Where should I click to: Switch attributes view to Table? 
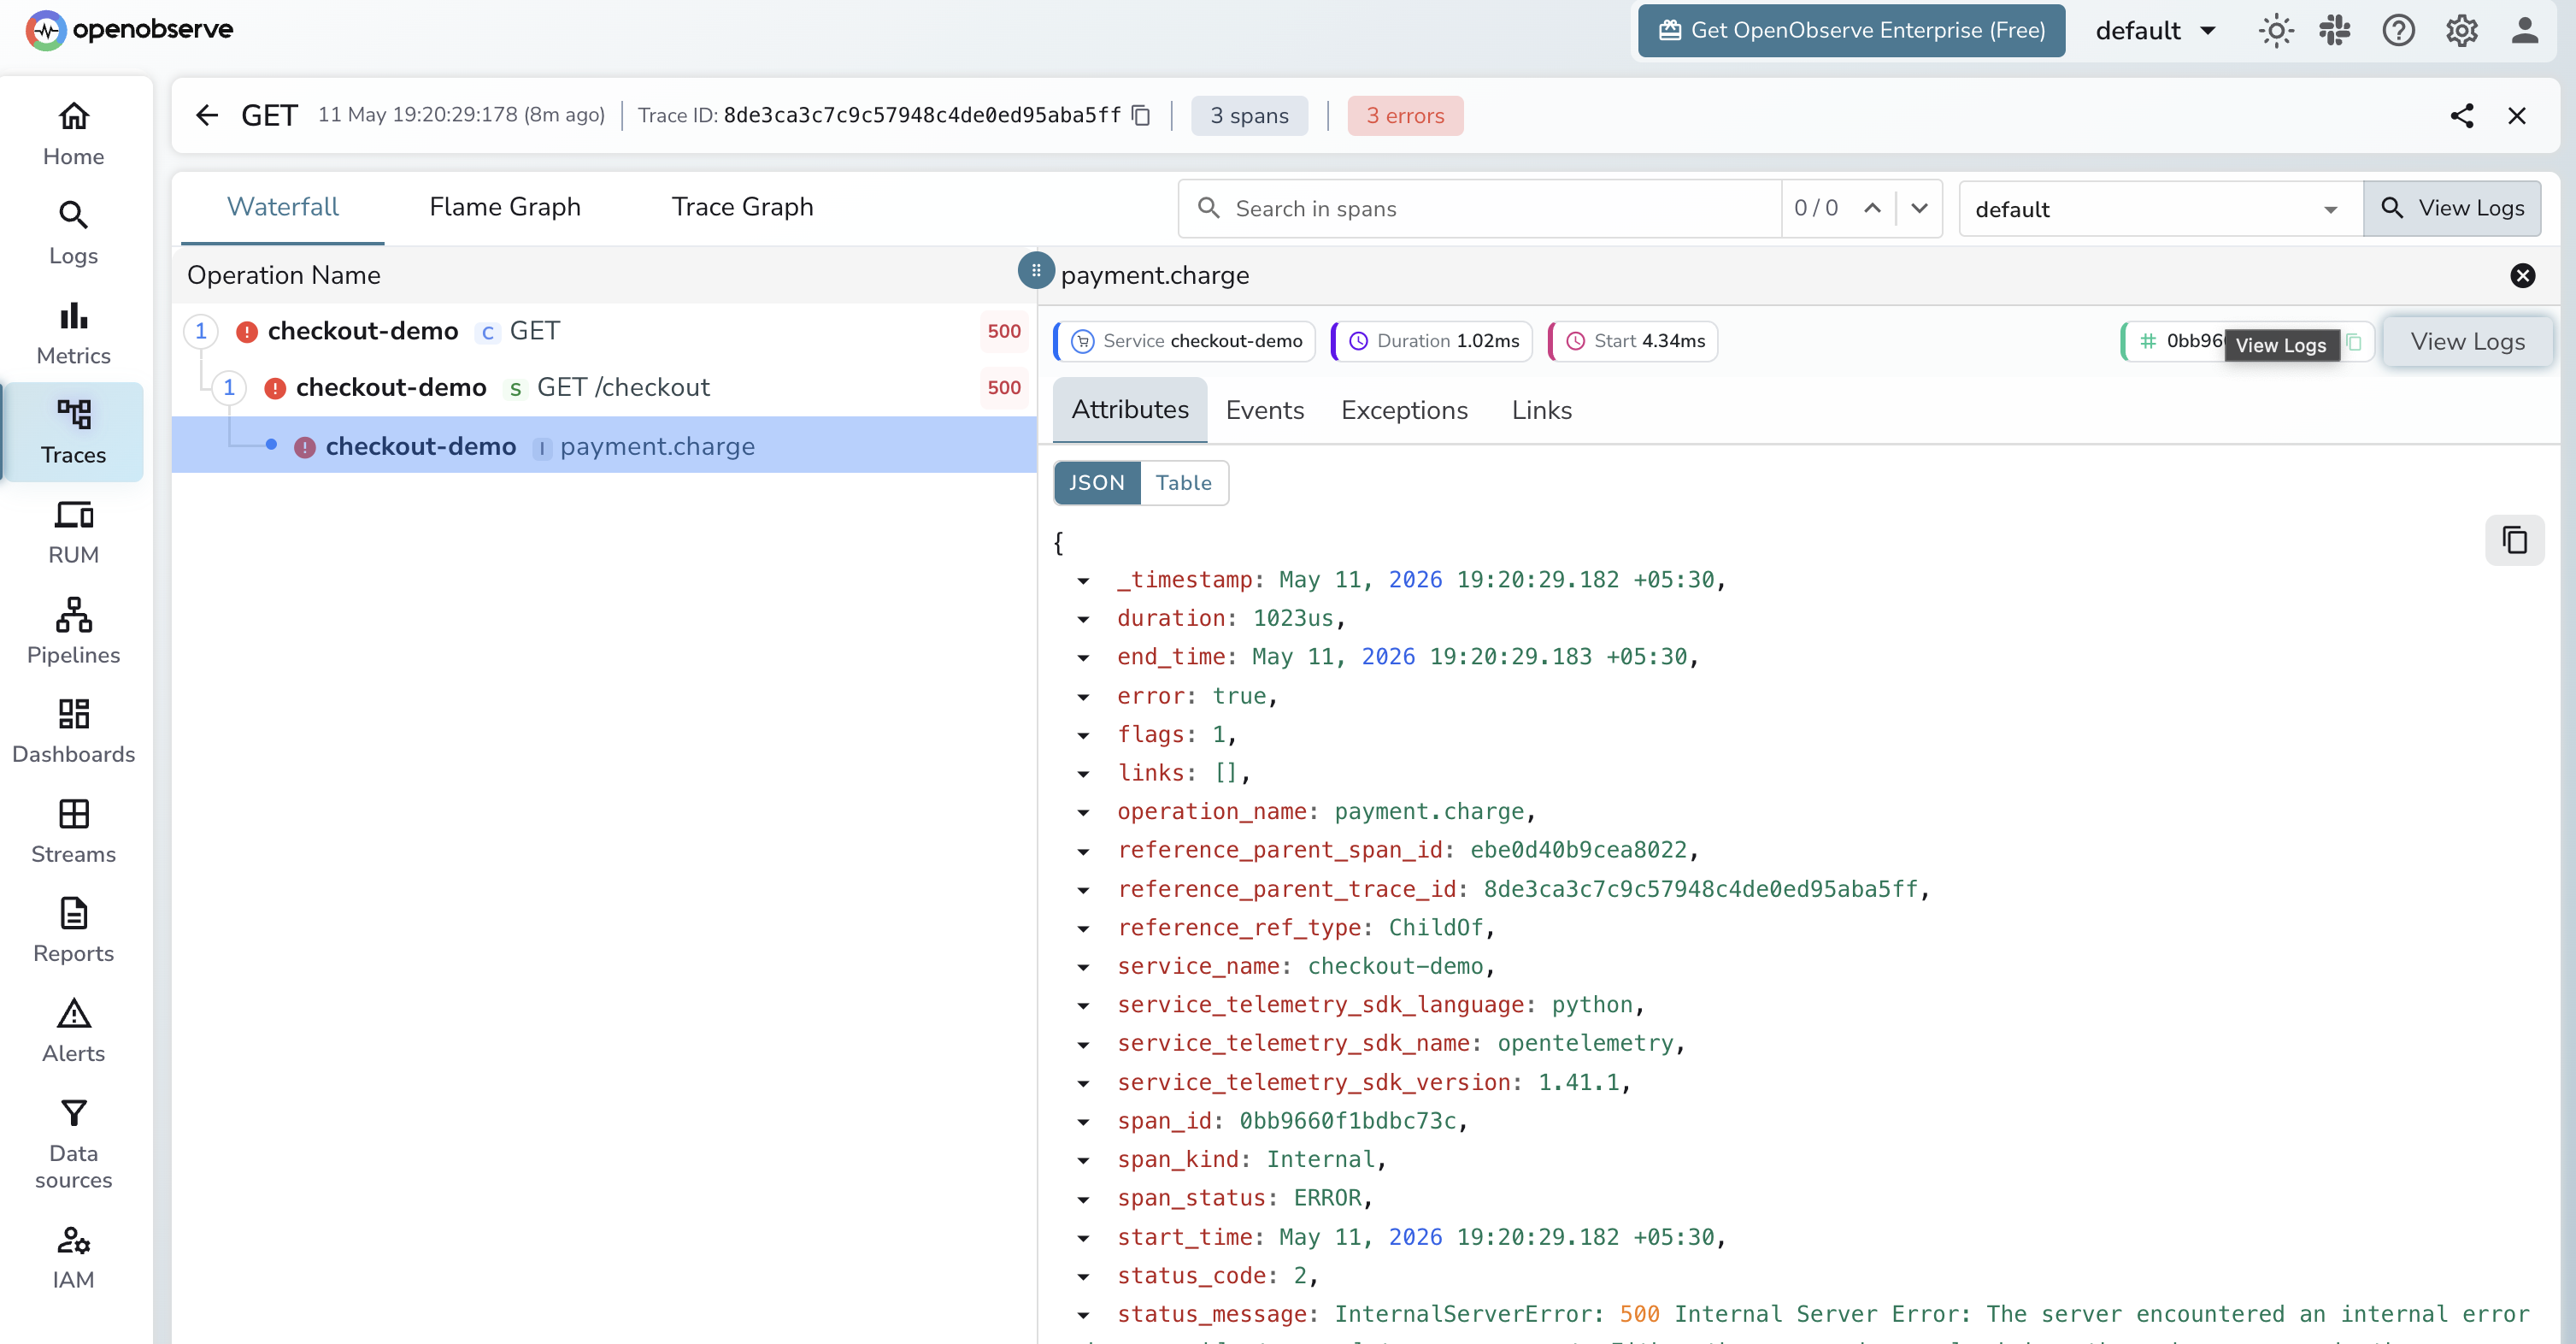[1183, 483]
